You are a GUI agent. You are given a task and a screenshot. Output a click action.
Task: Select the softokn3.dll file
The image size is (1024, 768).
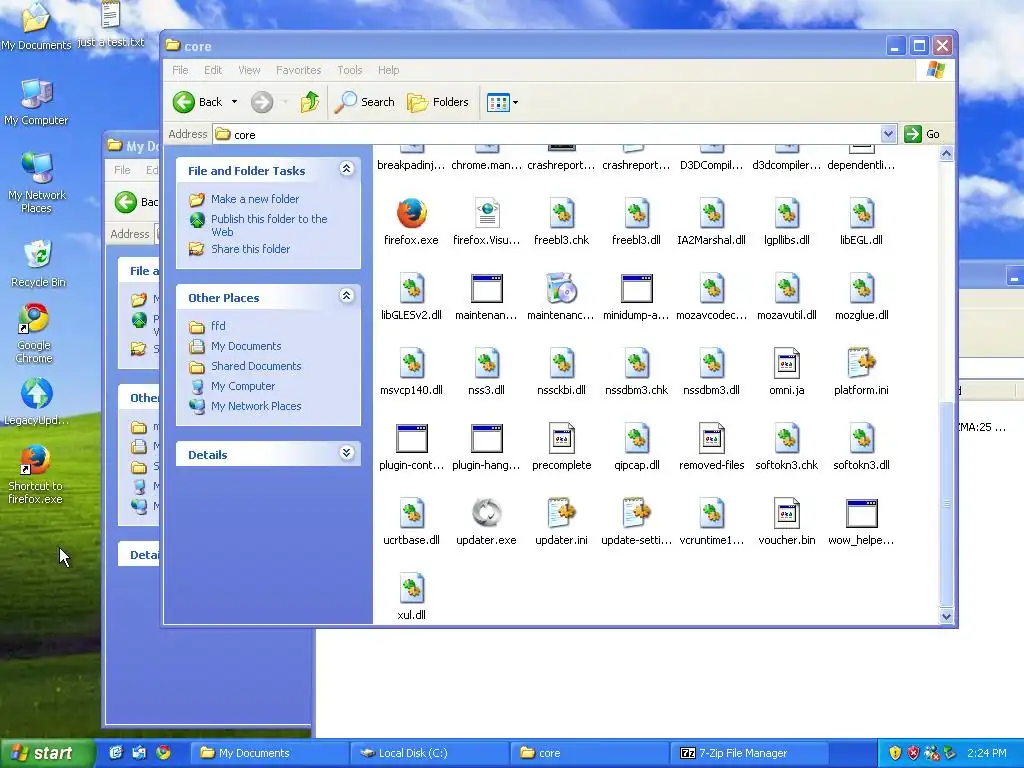tap(861, 447)
